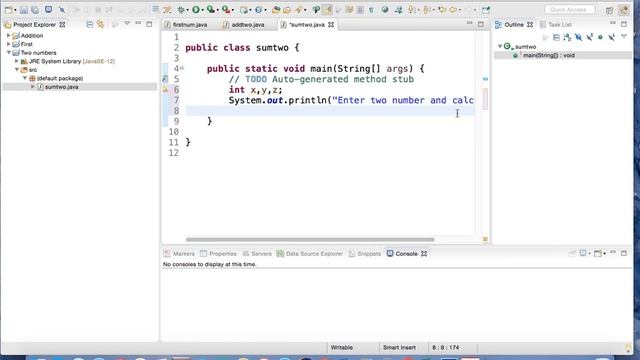Toggle Link with Editor in Project Explorer
This screenshot has height=360, width=640.
(x=100, y=24)
